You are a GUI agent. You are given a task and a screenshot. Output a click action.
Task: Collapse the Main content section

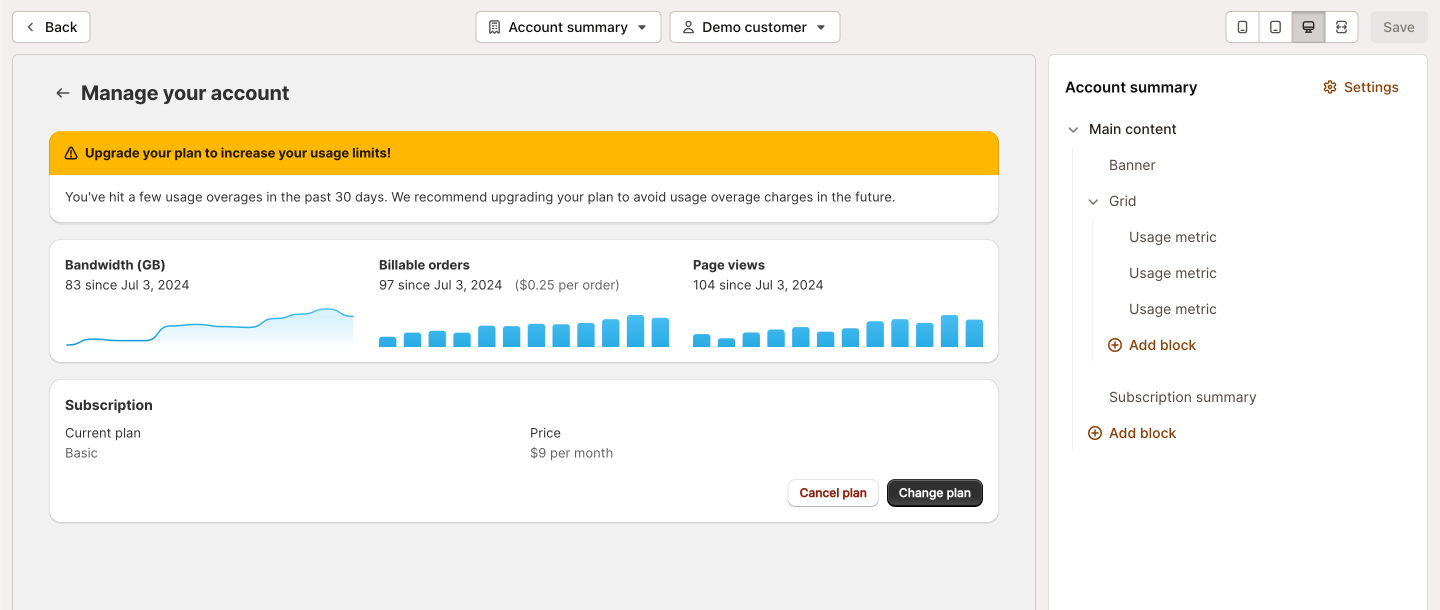(1073, 129)
